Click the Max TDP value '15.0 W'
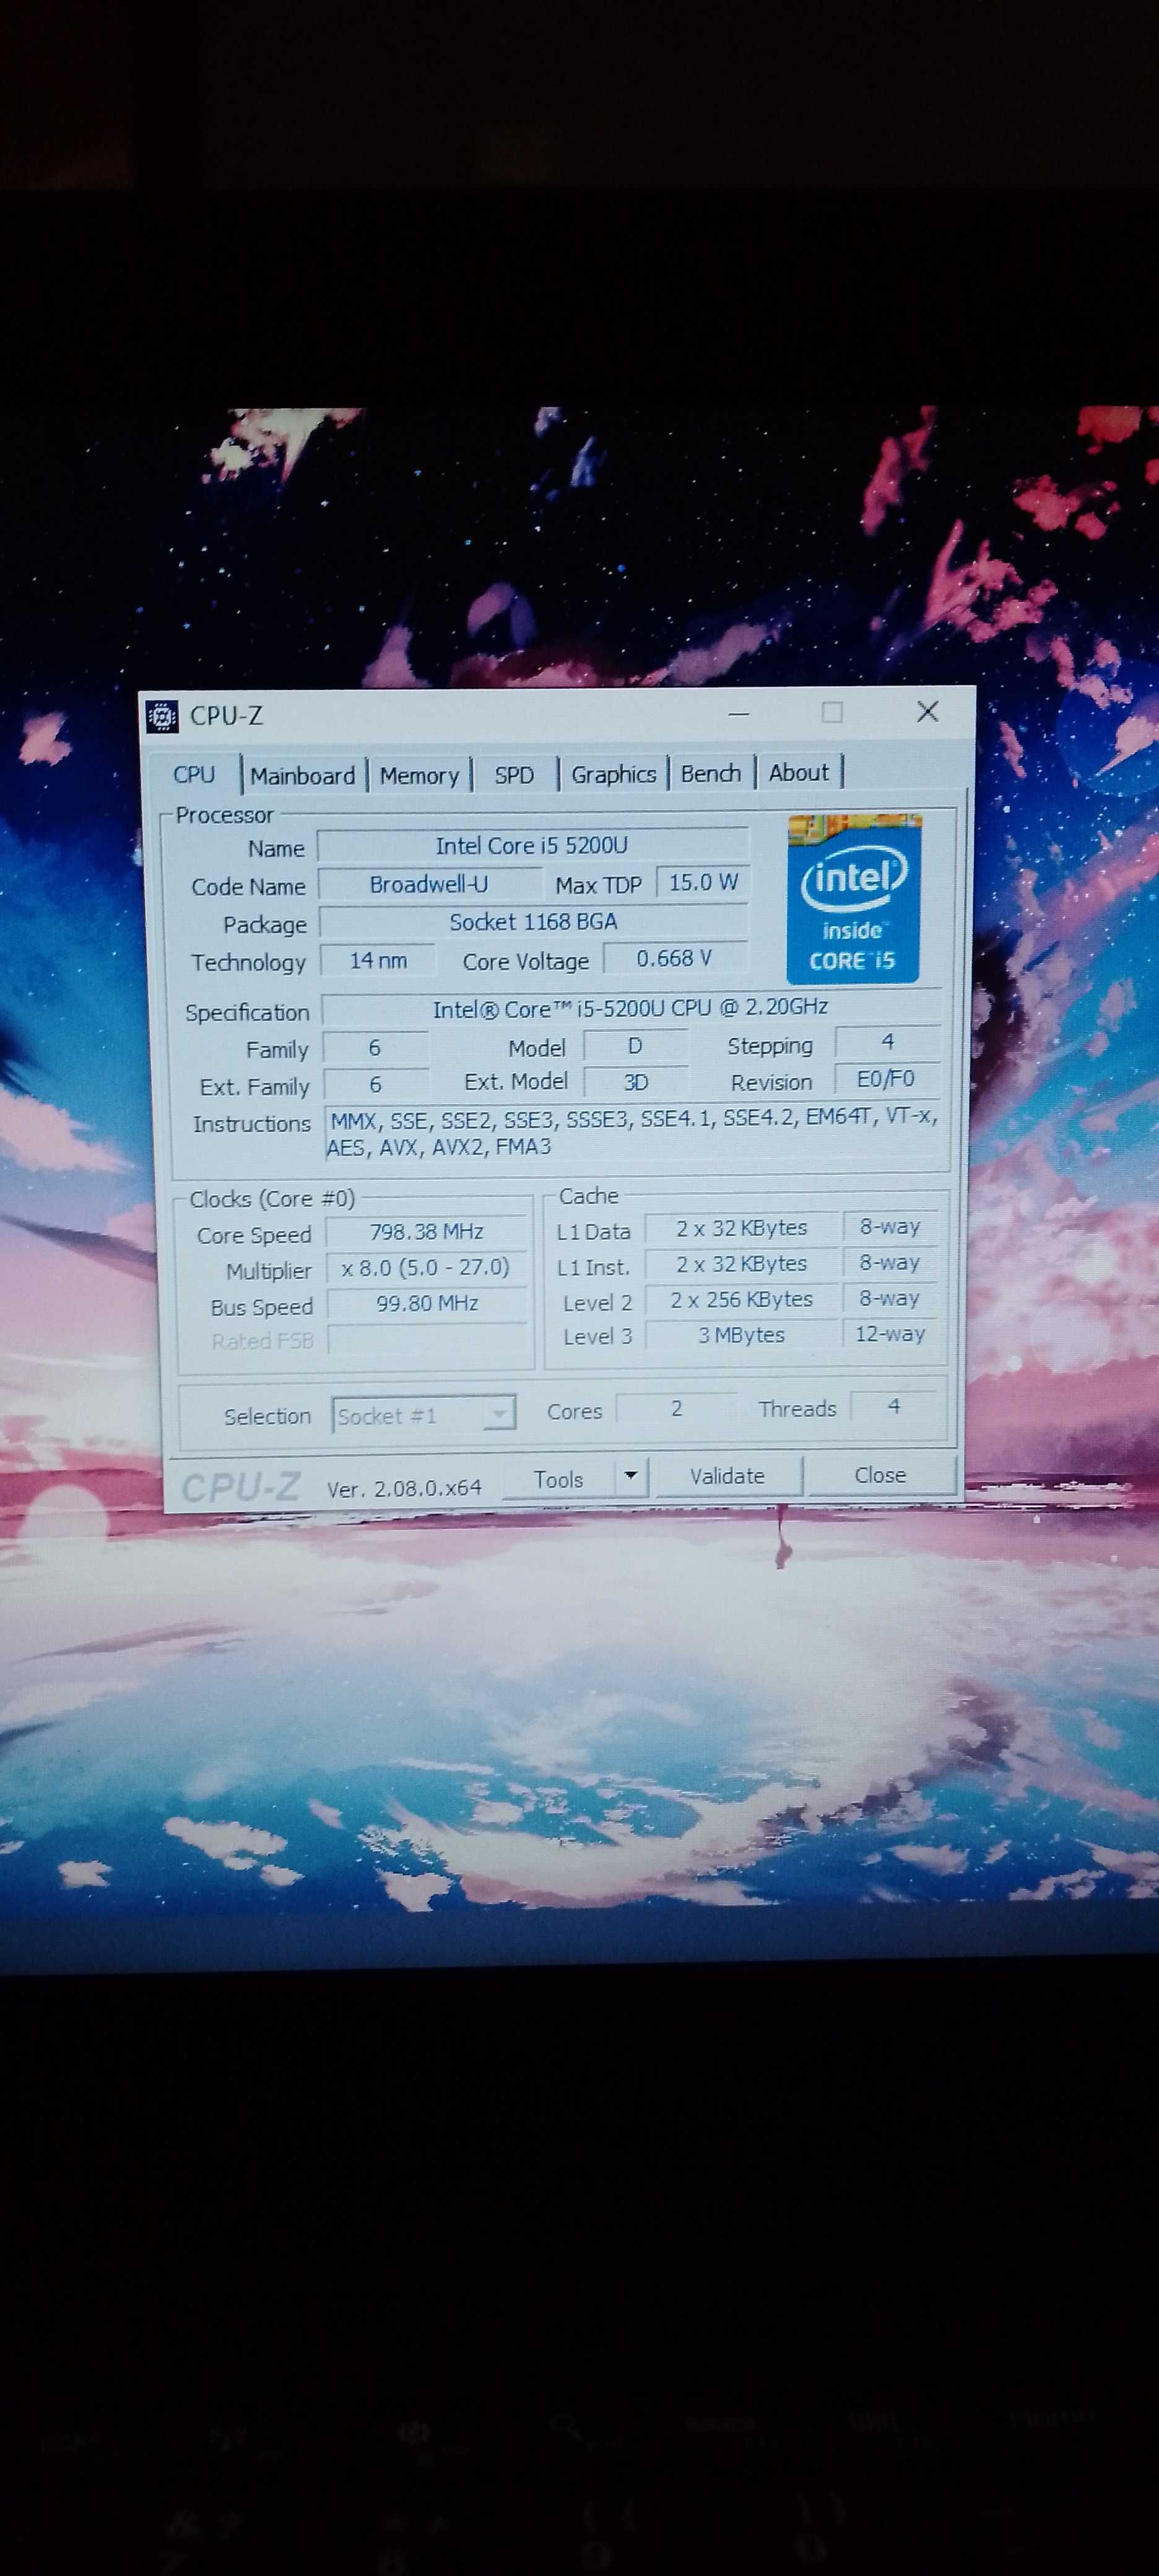The width and height of the screenshot is (1159, 2576). 703,882
